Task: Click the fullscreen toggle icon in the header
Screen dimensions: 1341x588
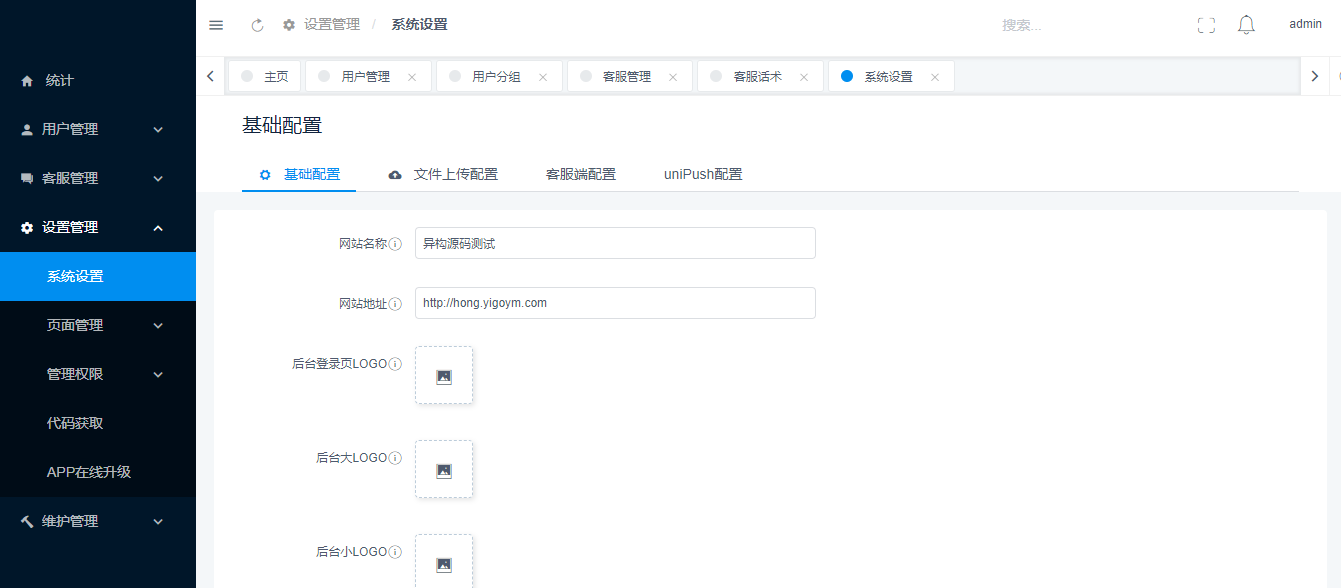Action: click(1205, 24)
